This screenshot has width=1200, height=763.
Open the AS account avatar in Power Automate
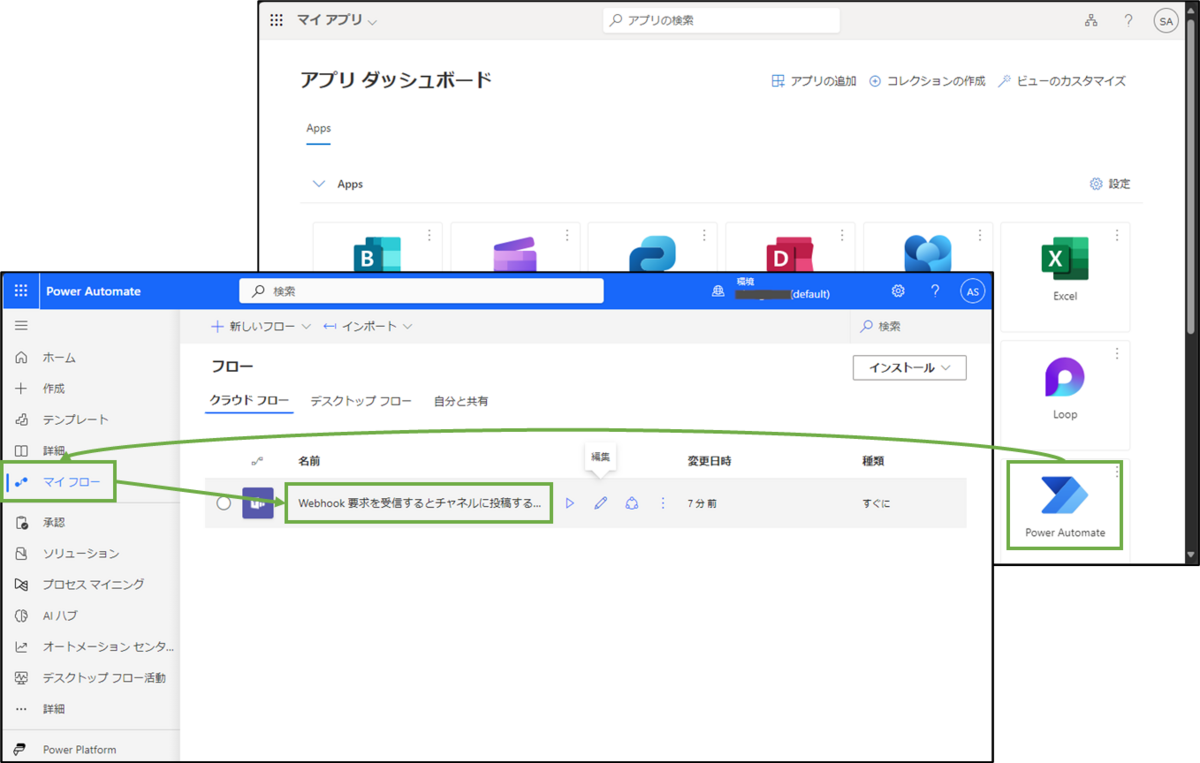pyautogui.click(x=972, y=291)
